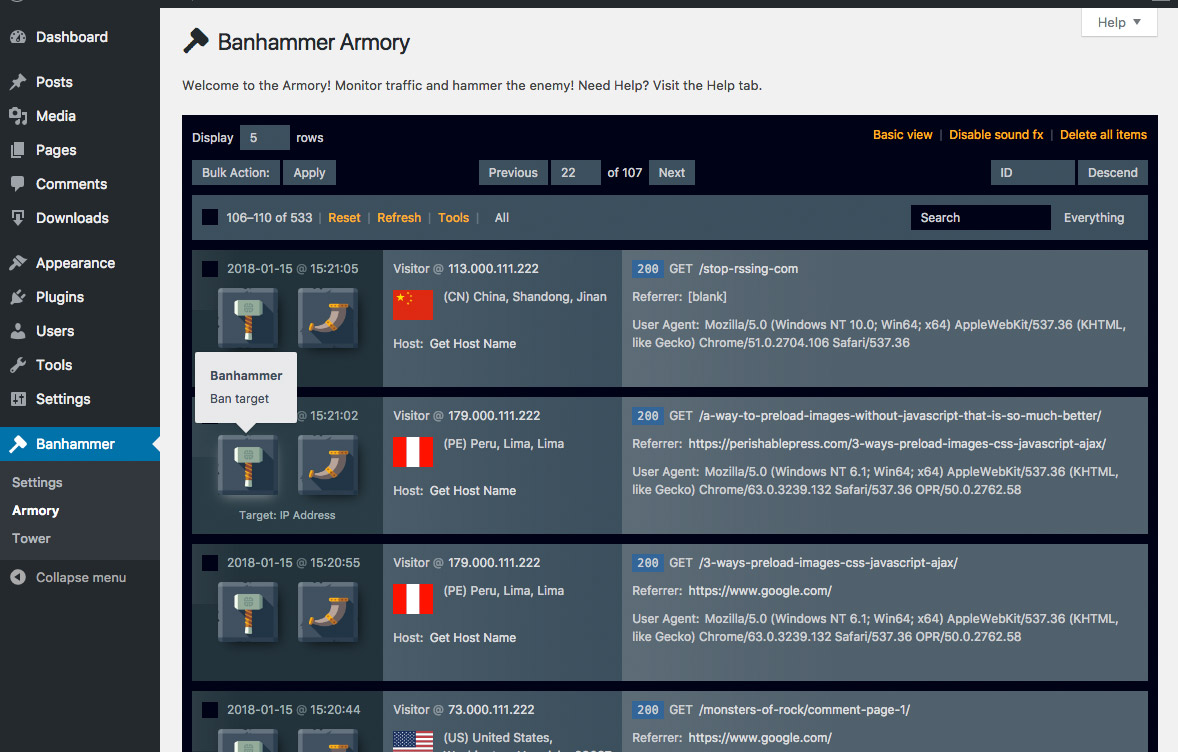Click the Settings sliders icon
1178x752 pixels.
click(x=18, y=399)
